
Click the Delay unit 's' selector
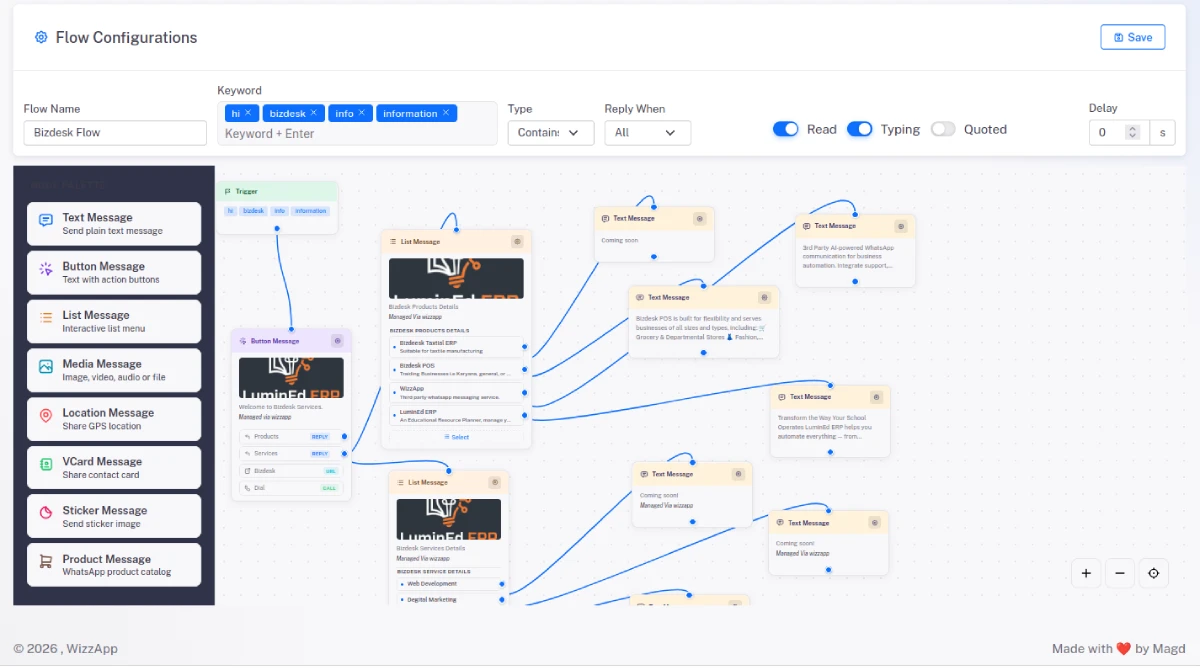(x=1162, y=132)
